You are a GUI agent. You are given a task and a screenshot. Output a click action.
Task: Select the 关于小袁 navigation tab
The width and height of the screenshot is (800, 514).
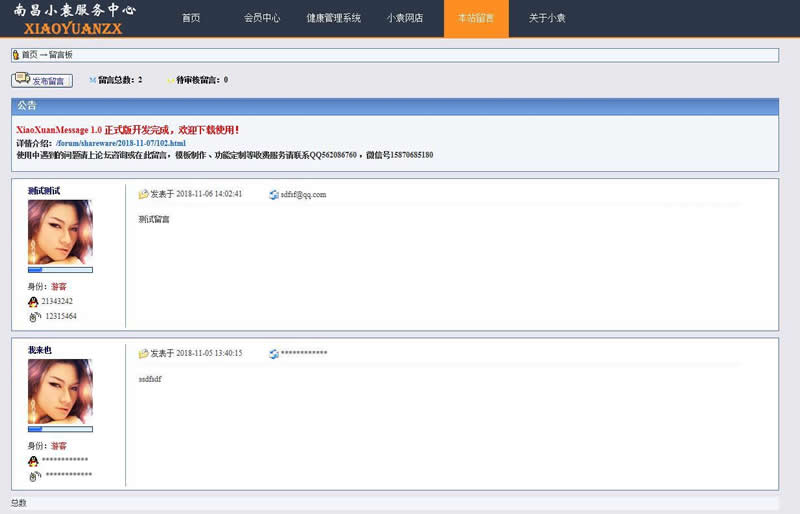547,18
